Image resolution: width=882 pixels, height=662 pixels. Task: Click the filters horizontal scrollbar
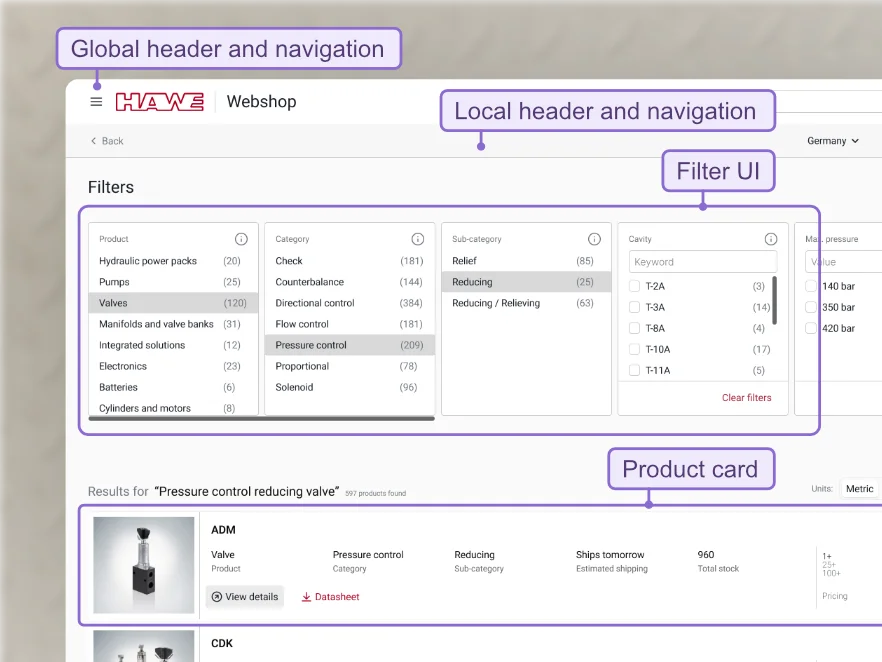pyautogui.click(x=262, y=418)
